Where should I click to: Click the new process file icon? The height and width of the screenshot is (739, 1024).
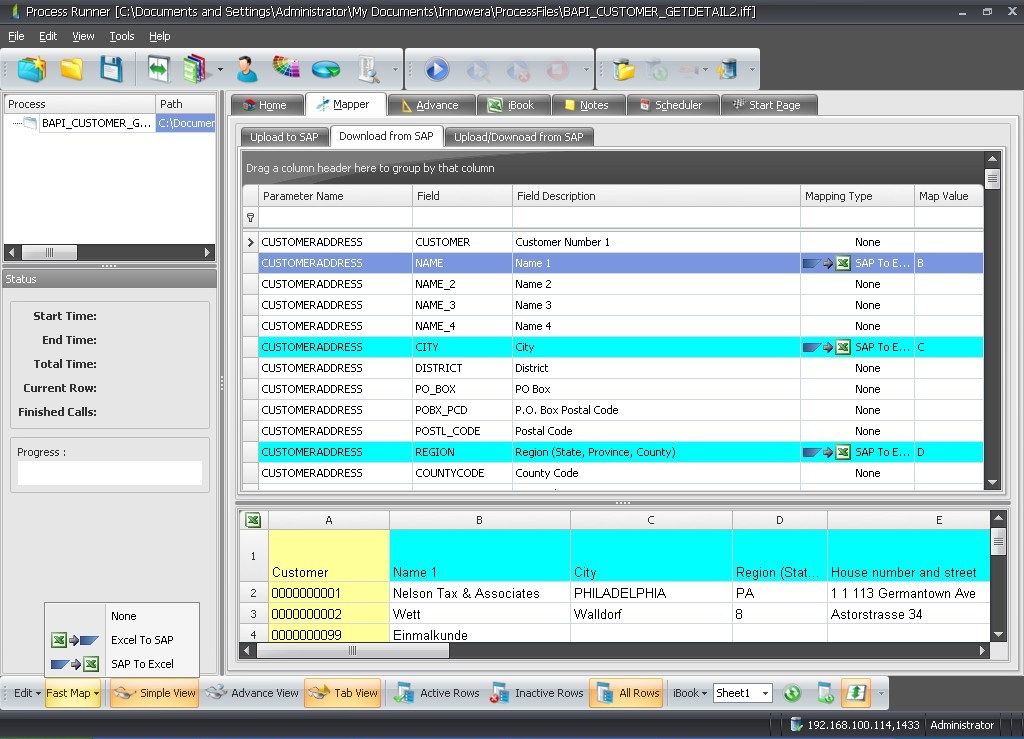click(32, 69)
